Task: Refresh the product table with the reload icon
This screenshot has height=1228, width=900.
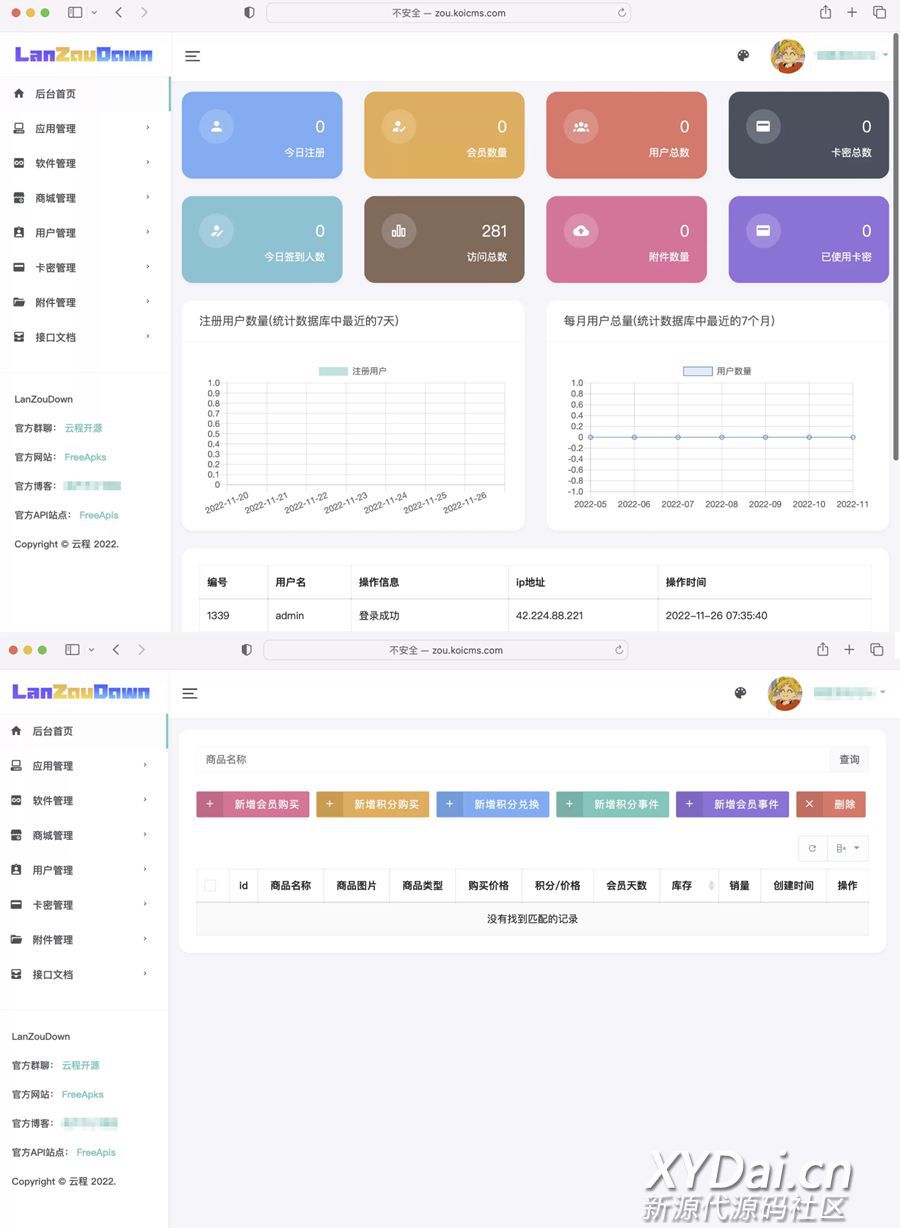Action: point(812,848)
